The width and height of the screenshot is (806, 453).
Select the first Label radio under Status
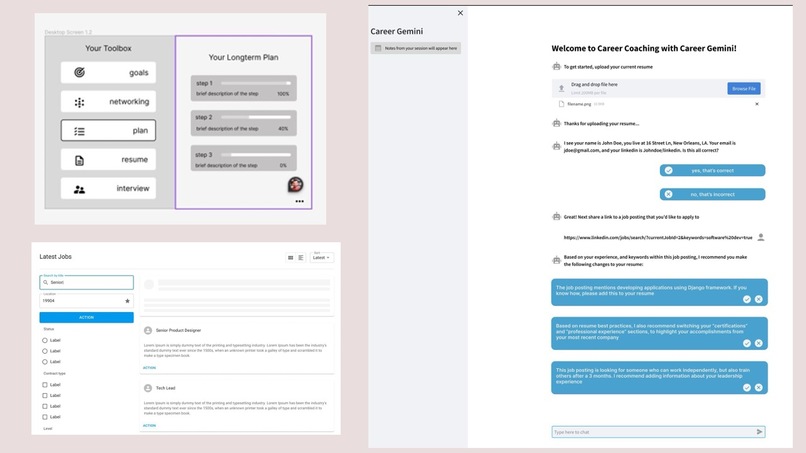click(x=45, y=340)
